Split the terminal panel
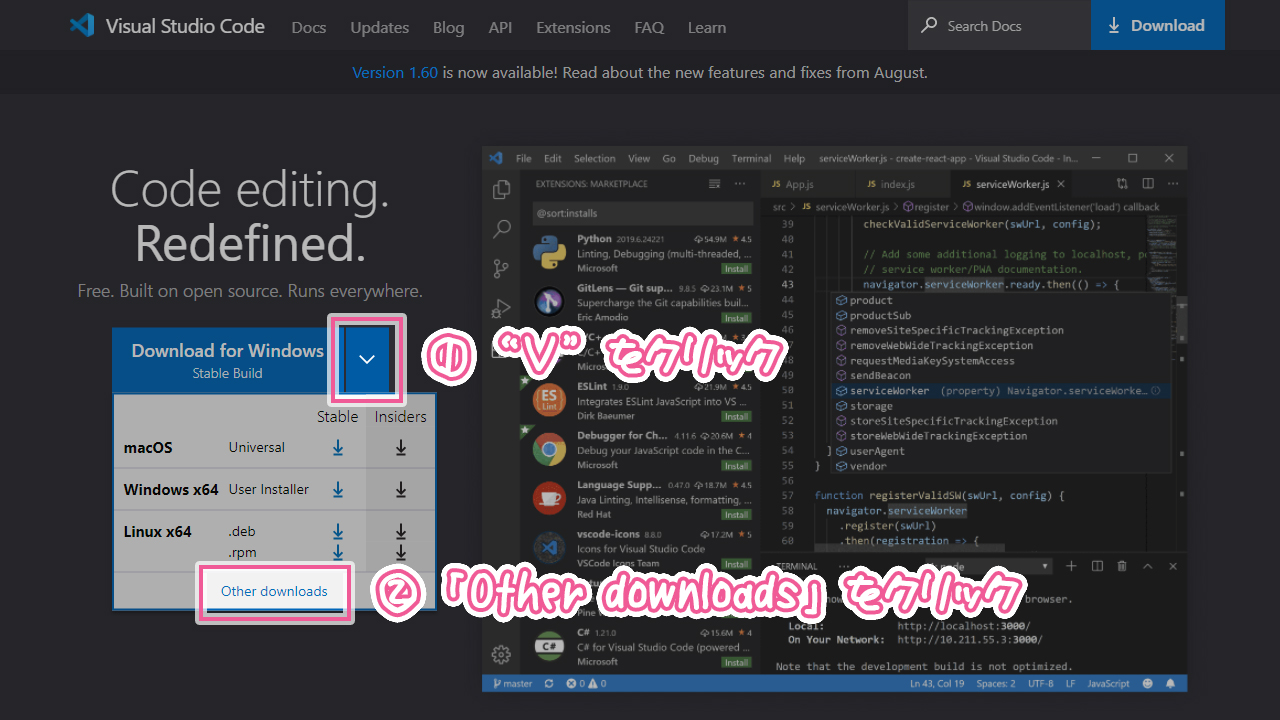The image size is (1280, 720). click(x=1097, y=566)
